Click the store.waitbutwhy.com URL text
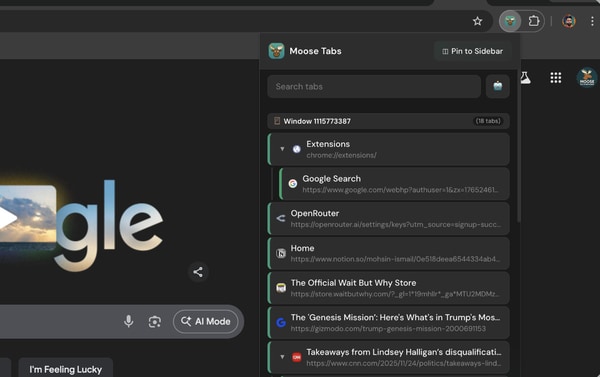 (395, 294)
